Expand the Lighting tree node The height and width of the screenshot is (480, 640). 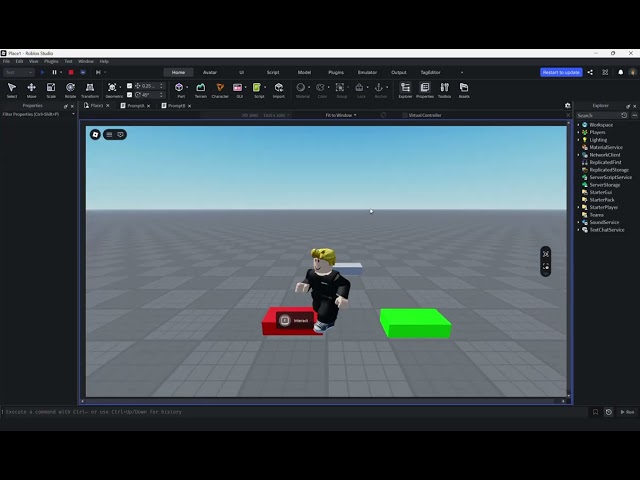click(578, 140)
